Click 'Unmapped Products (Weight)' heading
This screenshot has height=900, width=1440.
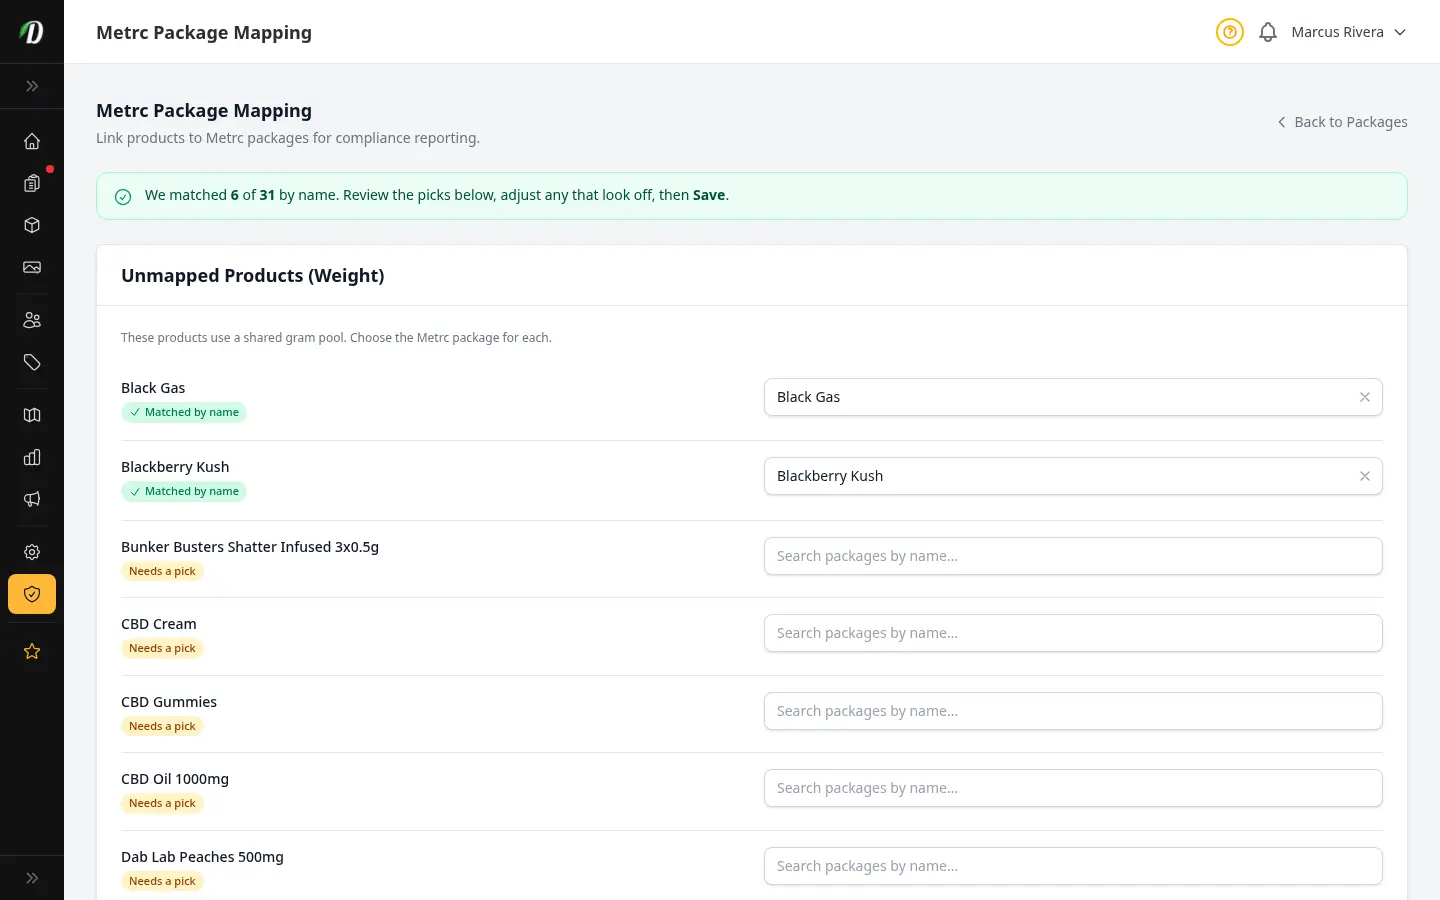click(x=253, y=276)
